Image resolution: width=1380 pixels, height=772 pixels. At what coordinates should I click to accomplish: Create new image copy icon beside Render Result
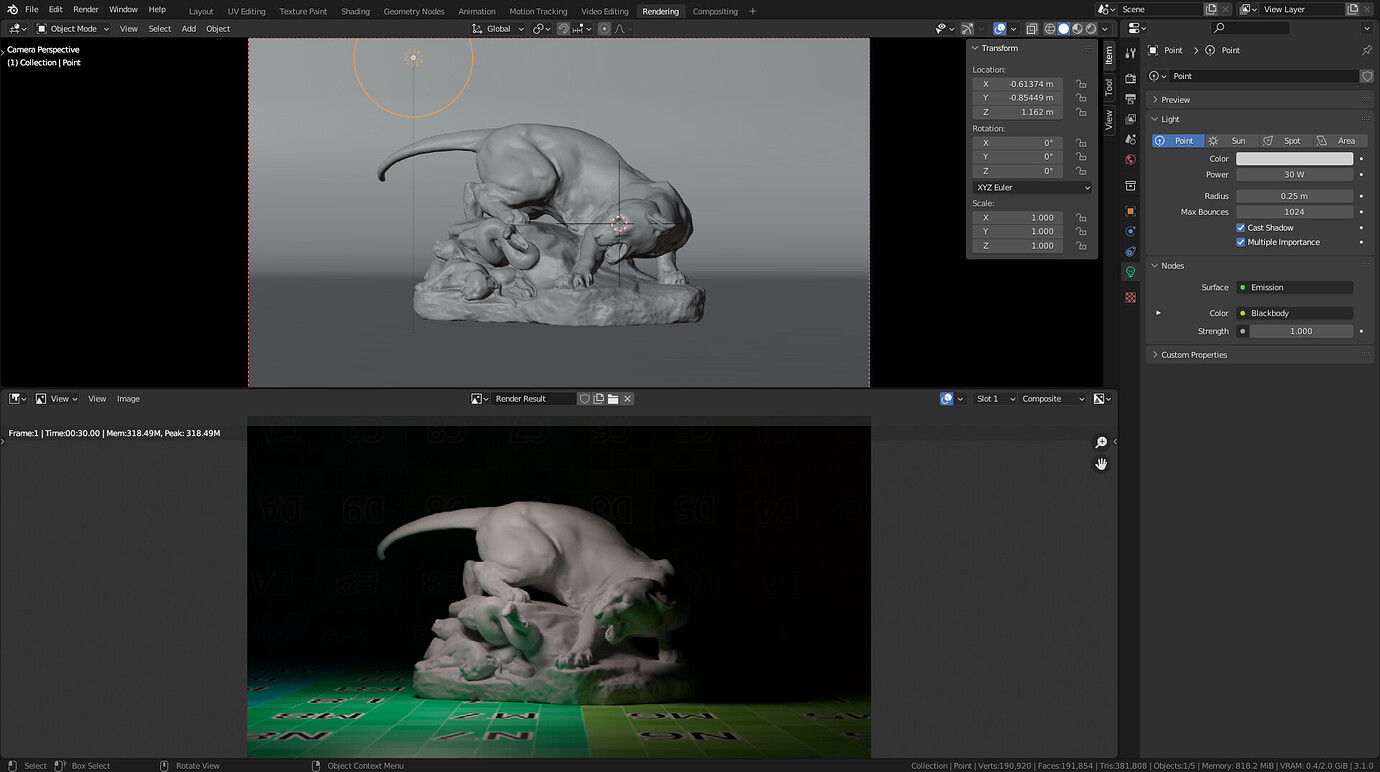[599, 399]
